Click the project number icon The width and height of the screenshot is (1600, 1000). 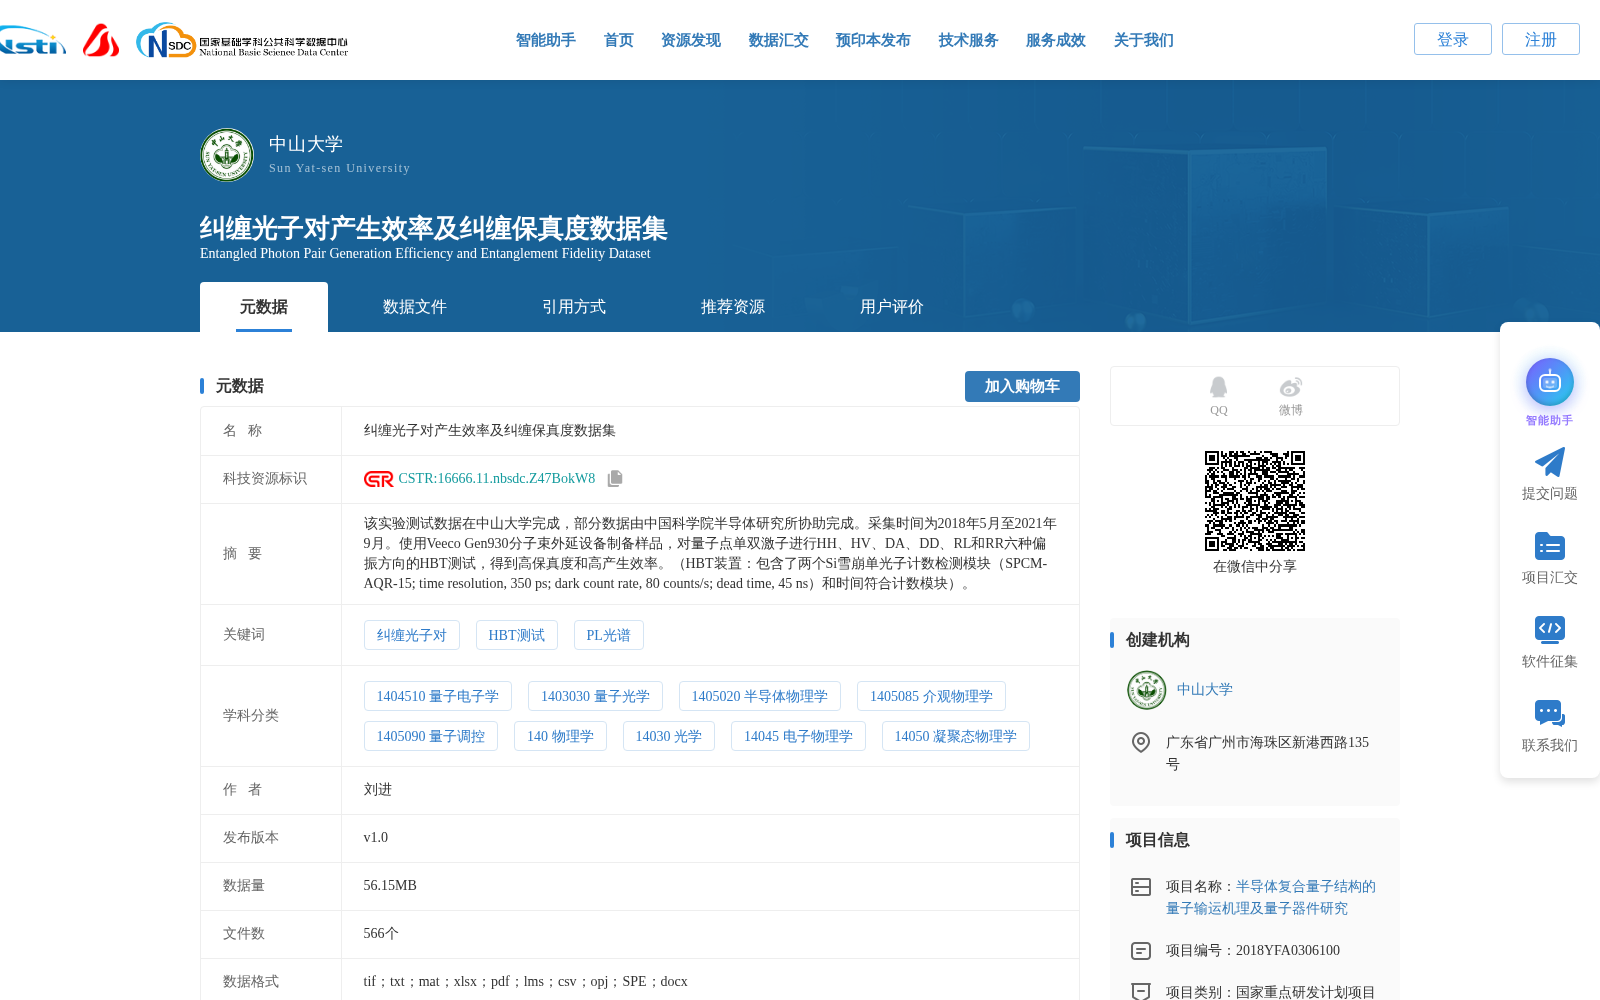tap(1140, 951)
